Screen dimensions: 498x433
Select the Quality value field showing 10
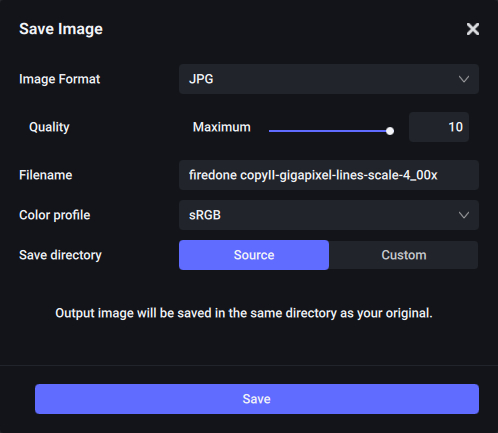(x=439, y=127)
